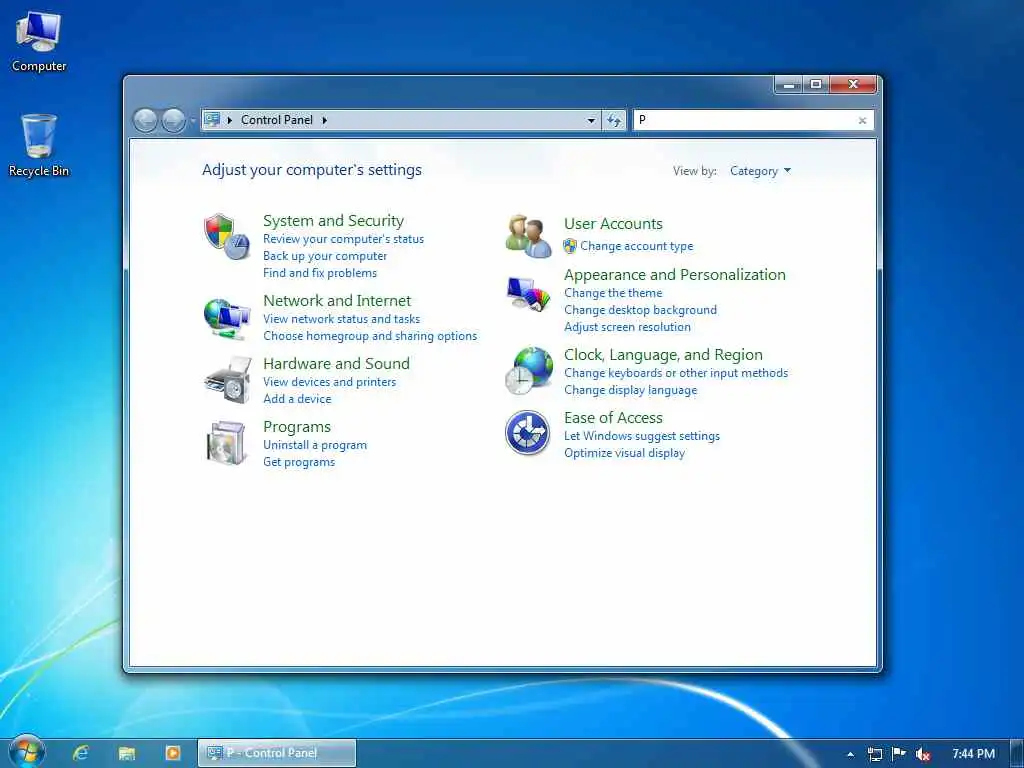Click Change desktop background link
Screen dimensions: 1024x768
(x=640, y=310)
